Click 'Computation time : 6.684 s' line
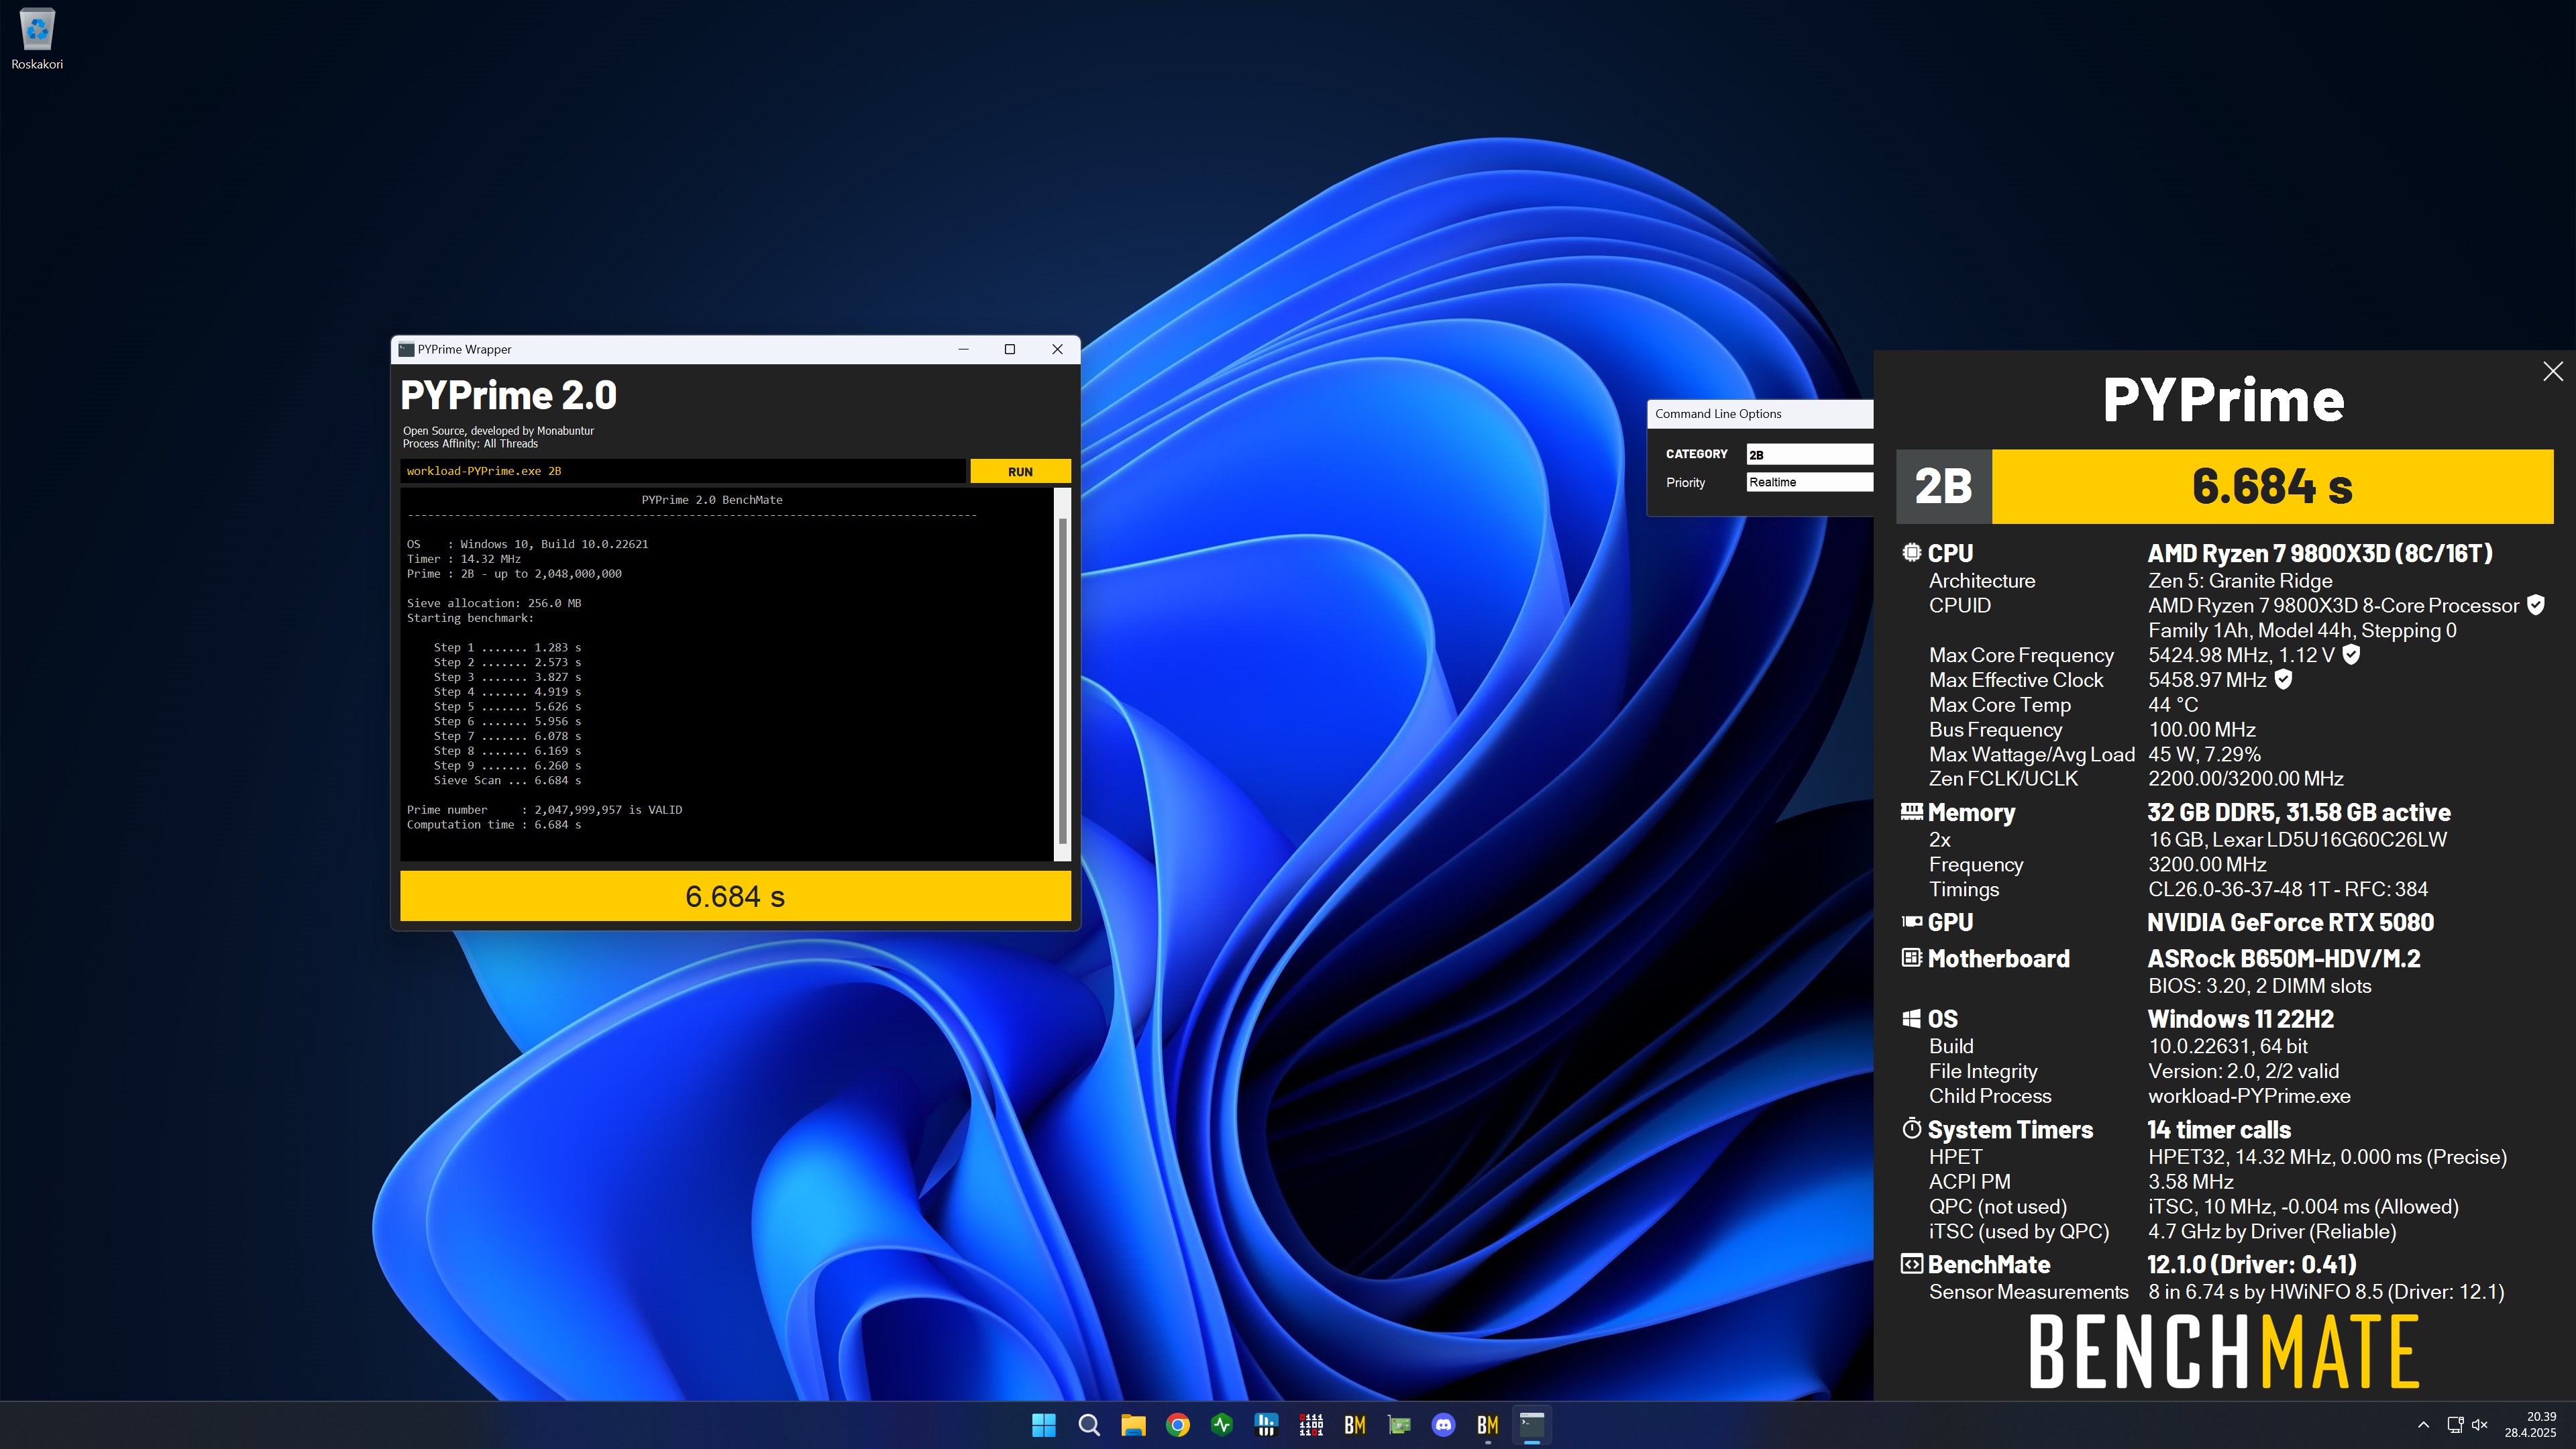The width and height of the screenshot is (2576, 1449). [494, 825]
